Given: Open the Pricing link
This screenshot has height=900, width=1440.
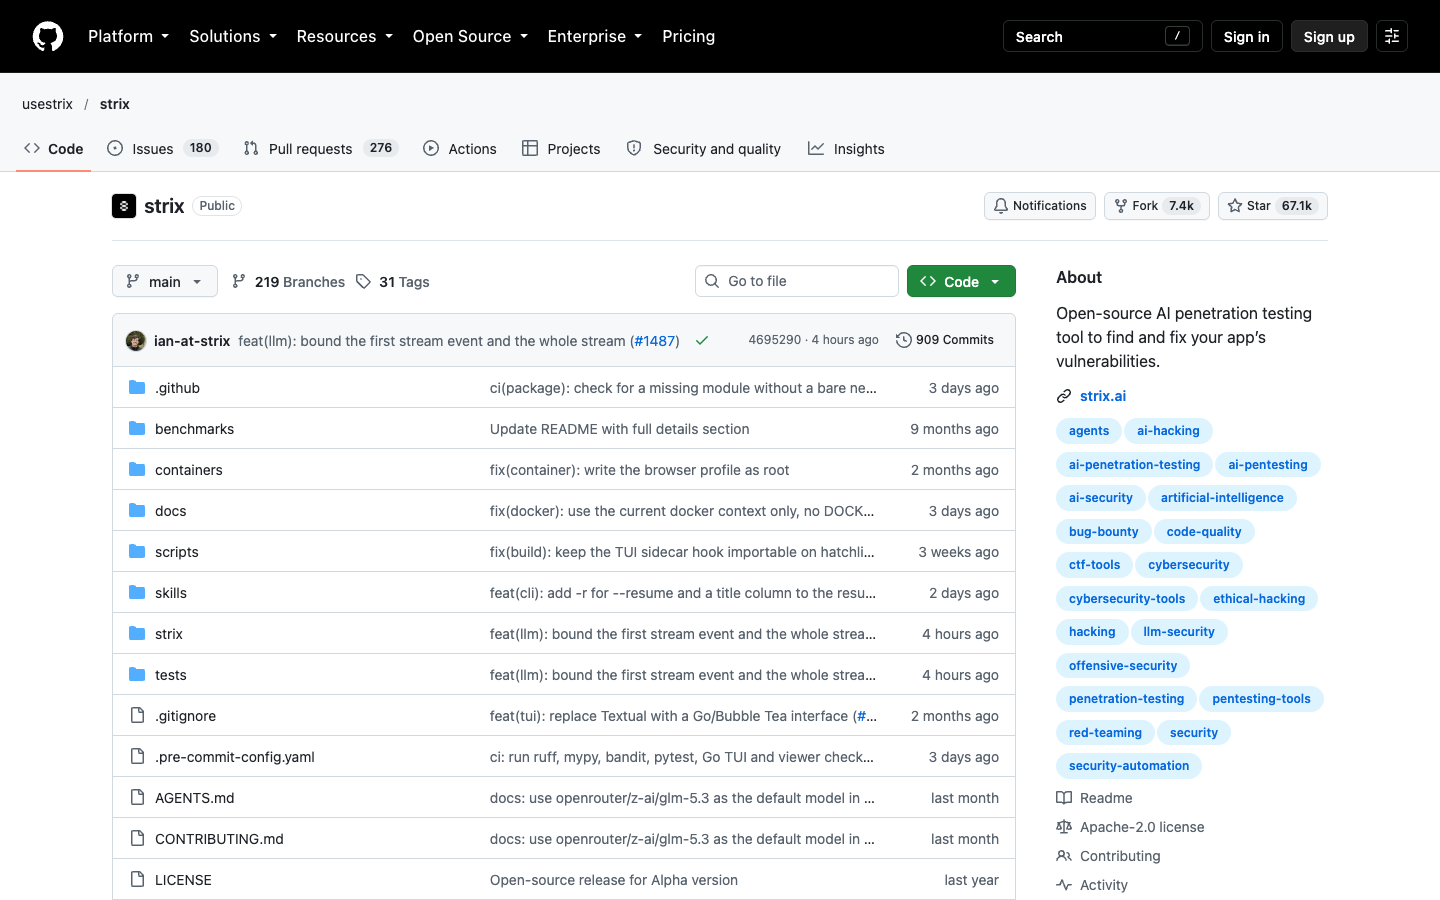Looking at the screenshot, I should point(689,36).
